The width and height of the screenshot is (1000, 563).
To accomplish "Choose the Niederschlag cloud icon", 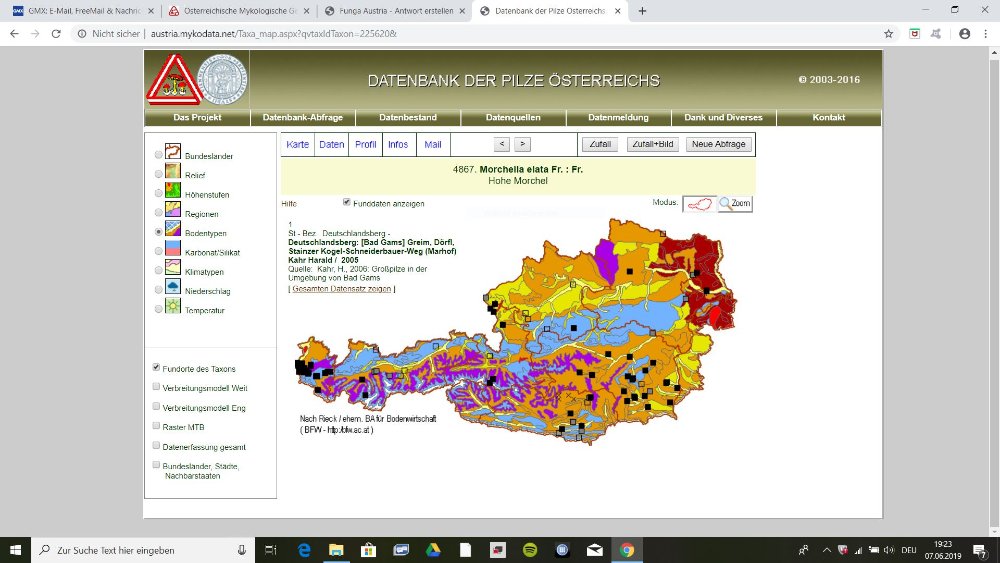I will [x=173, y=289].
